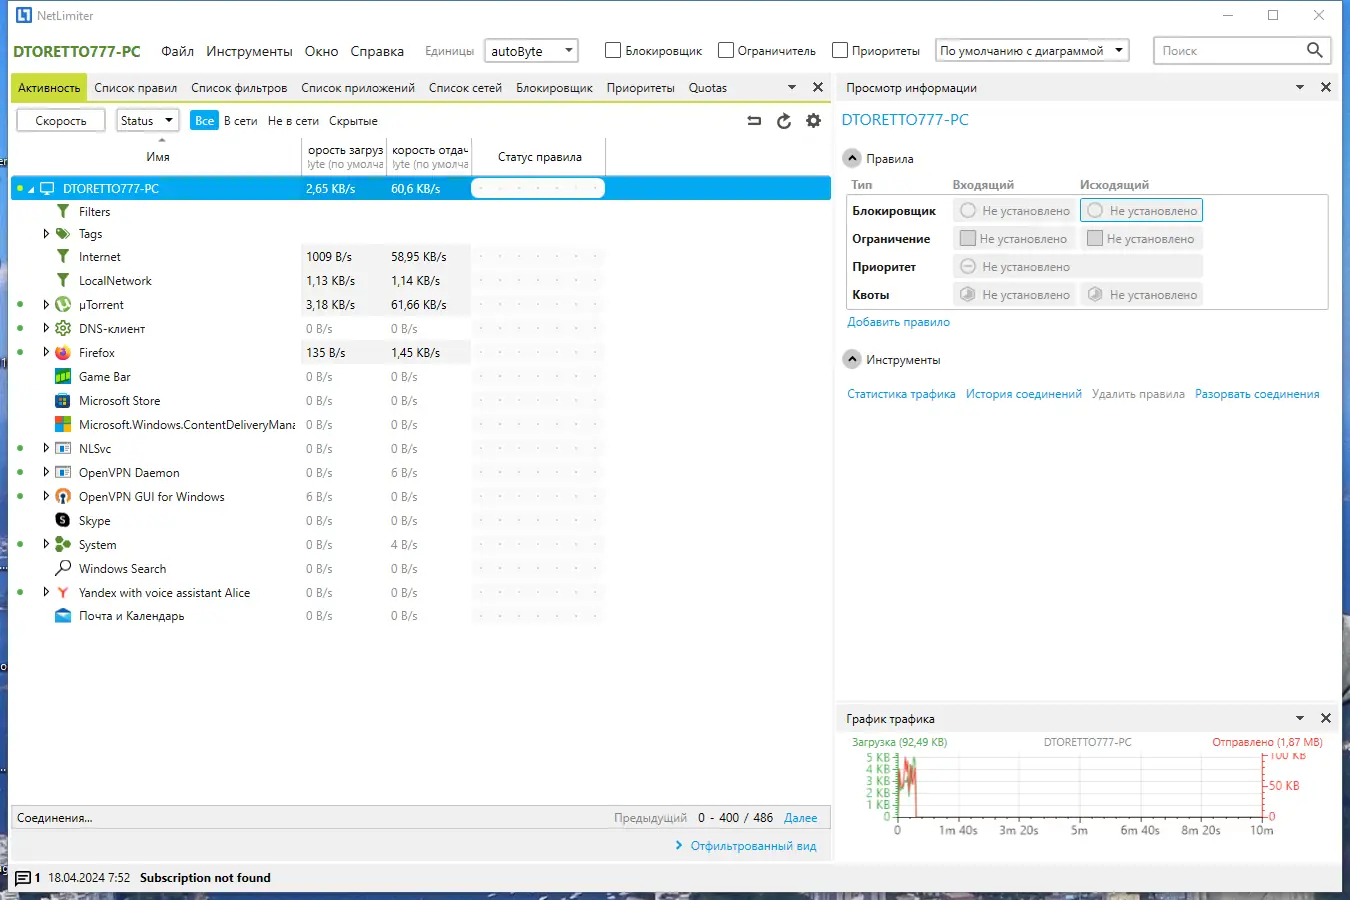Viewport: 1350px width, 900px height.
Task: Refresh the activity list
Action: (783, 120)
